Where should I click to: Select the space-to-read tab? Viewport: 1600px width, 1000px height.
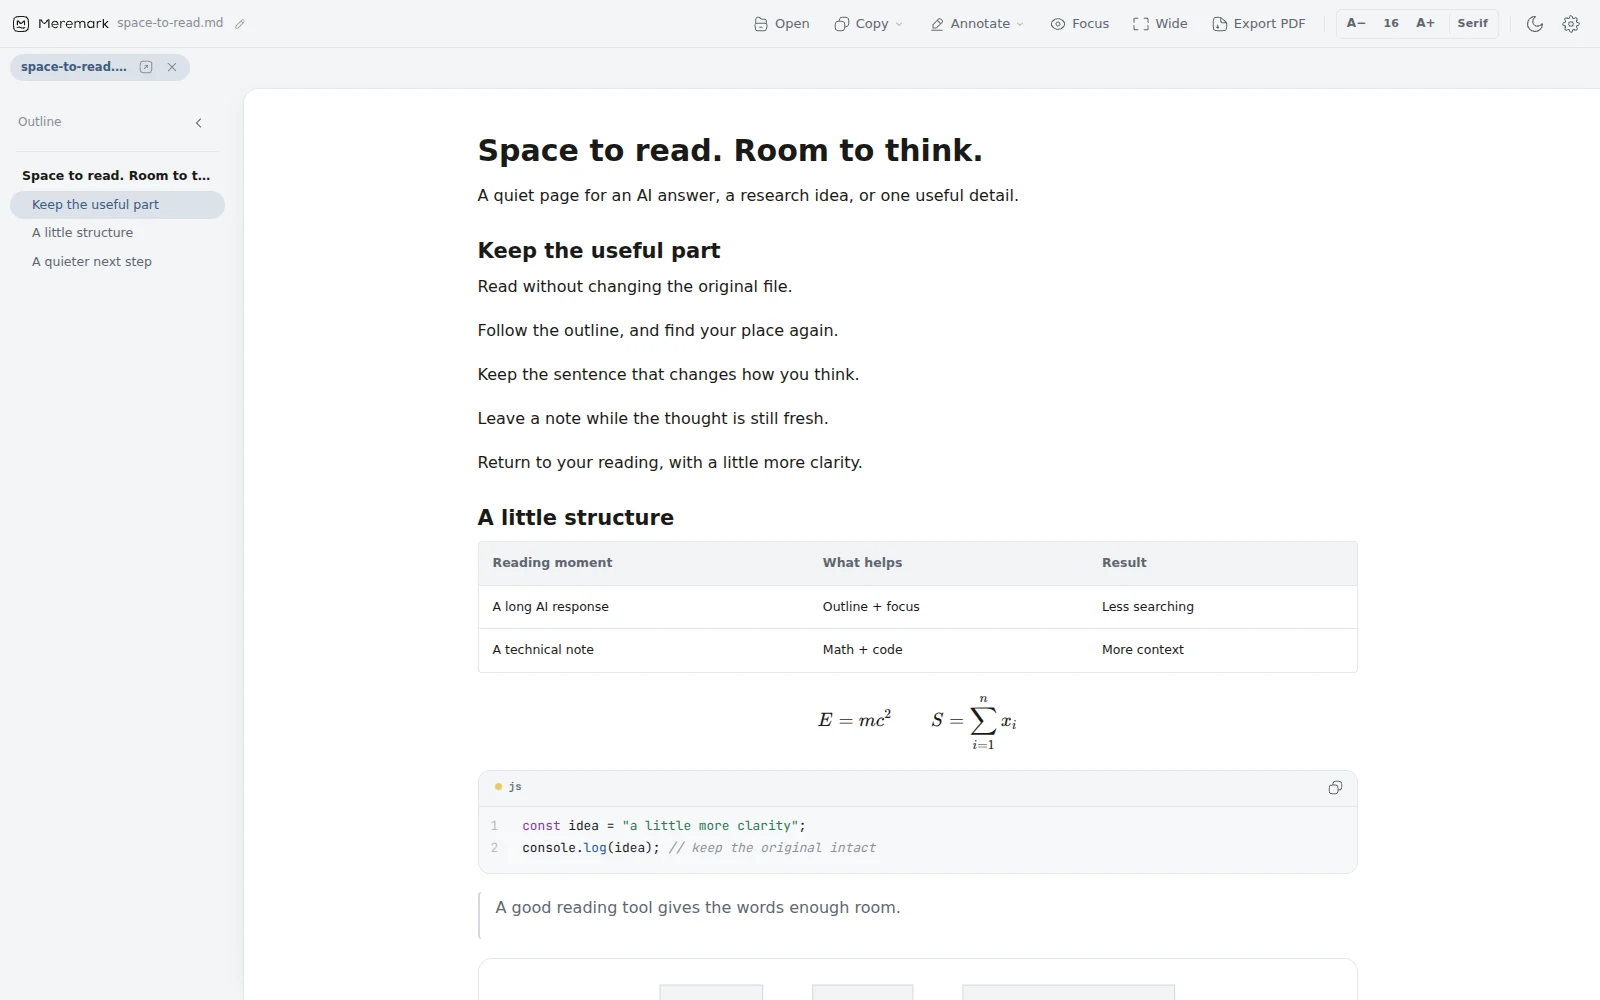(x=74, y=67)
